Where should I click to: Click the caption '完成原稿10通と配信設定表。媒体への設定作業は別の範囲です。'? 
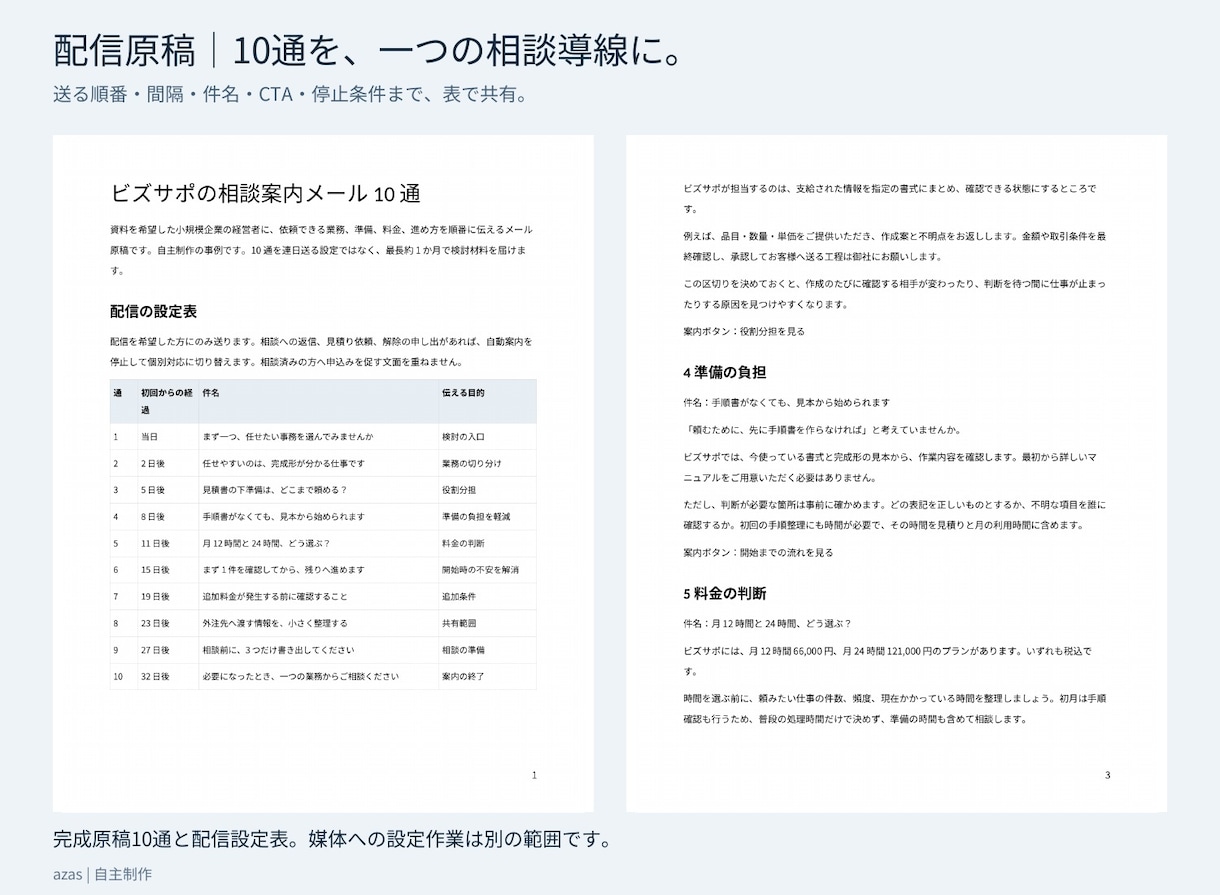[332, 838]
